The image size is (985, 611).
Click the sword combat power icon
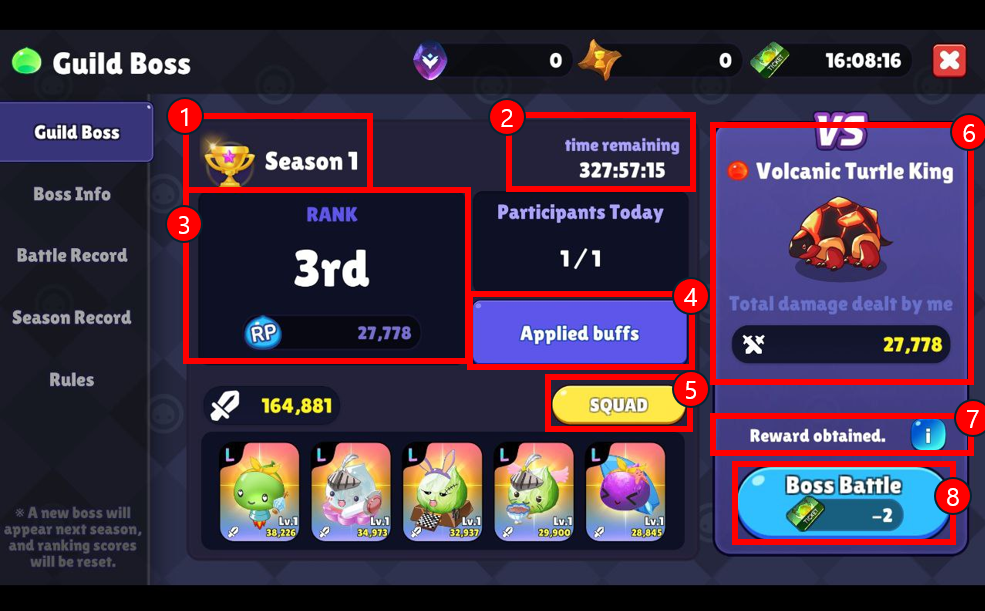225,406
